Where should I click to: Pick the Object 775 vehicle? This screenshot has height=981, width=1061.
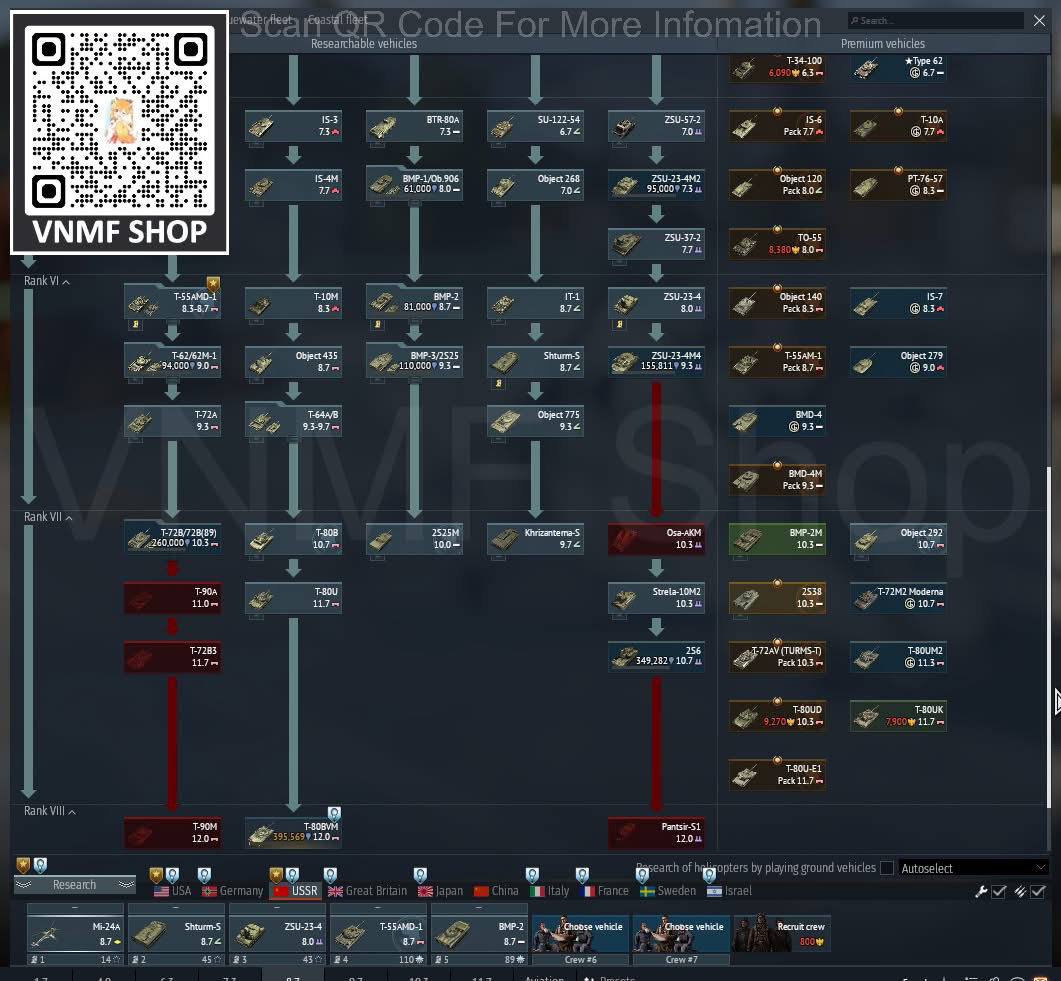coord(535,420)
